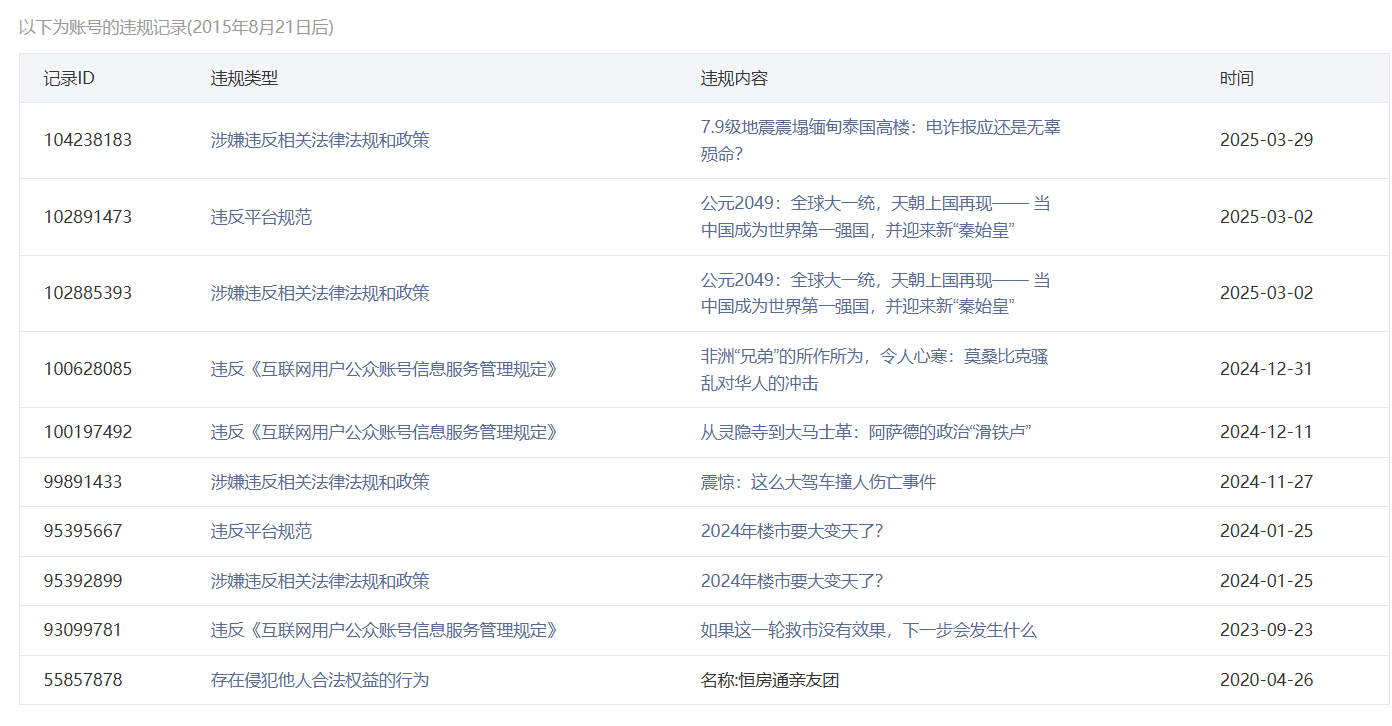This screenshot has width=1392, height=726.
Task: Select the date in row 102891473
Action: [1267, 217]
